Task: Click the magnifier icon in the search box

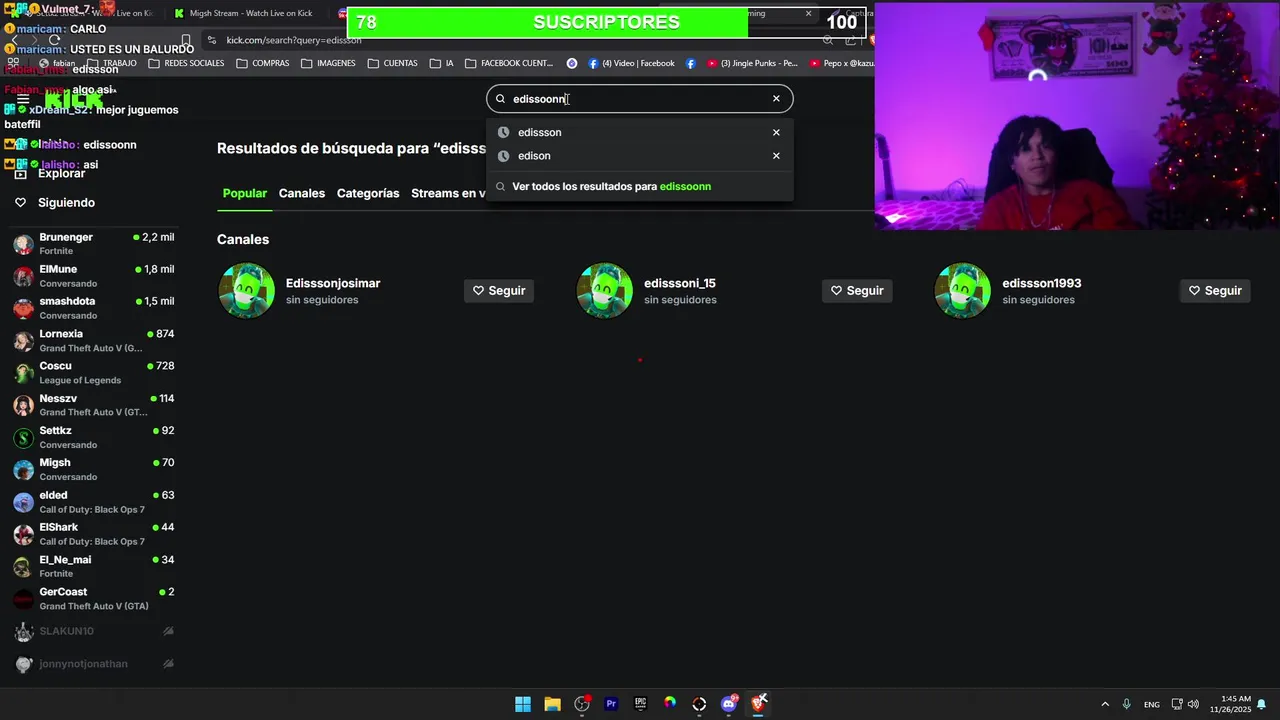Action: 501,99
